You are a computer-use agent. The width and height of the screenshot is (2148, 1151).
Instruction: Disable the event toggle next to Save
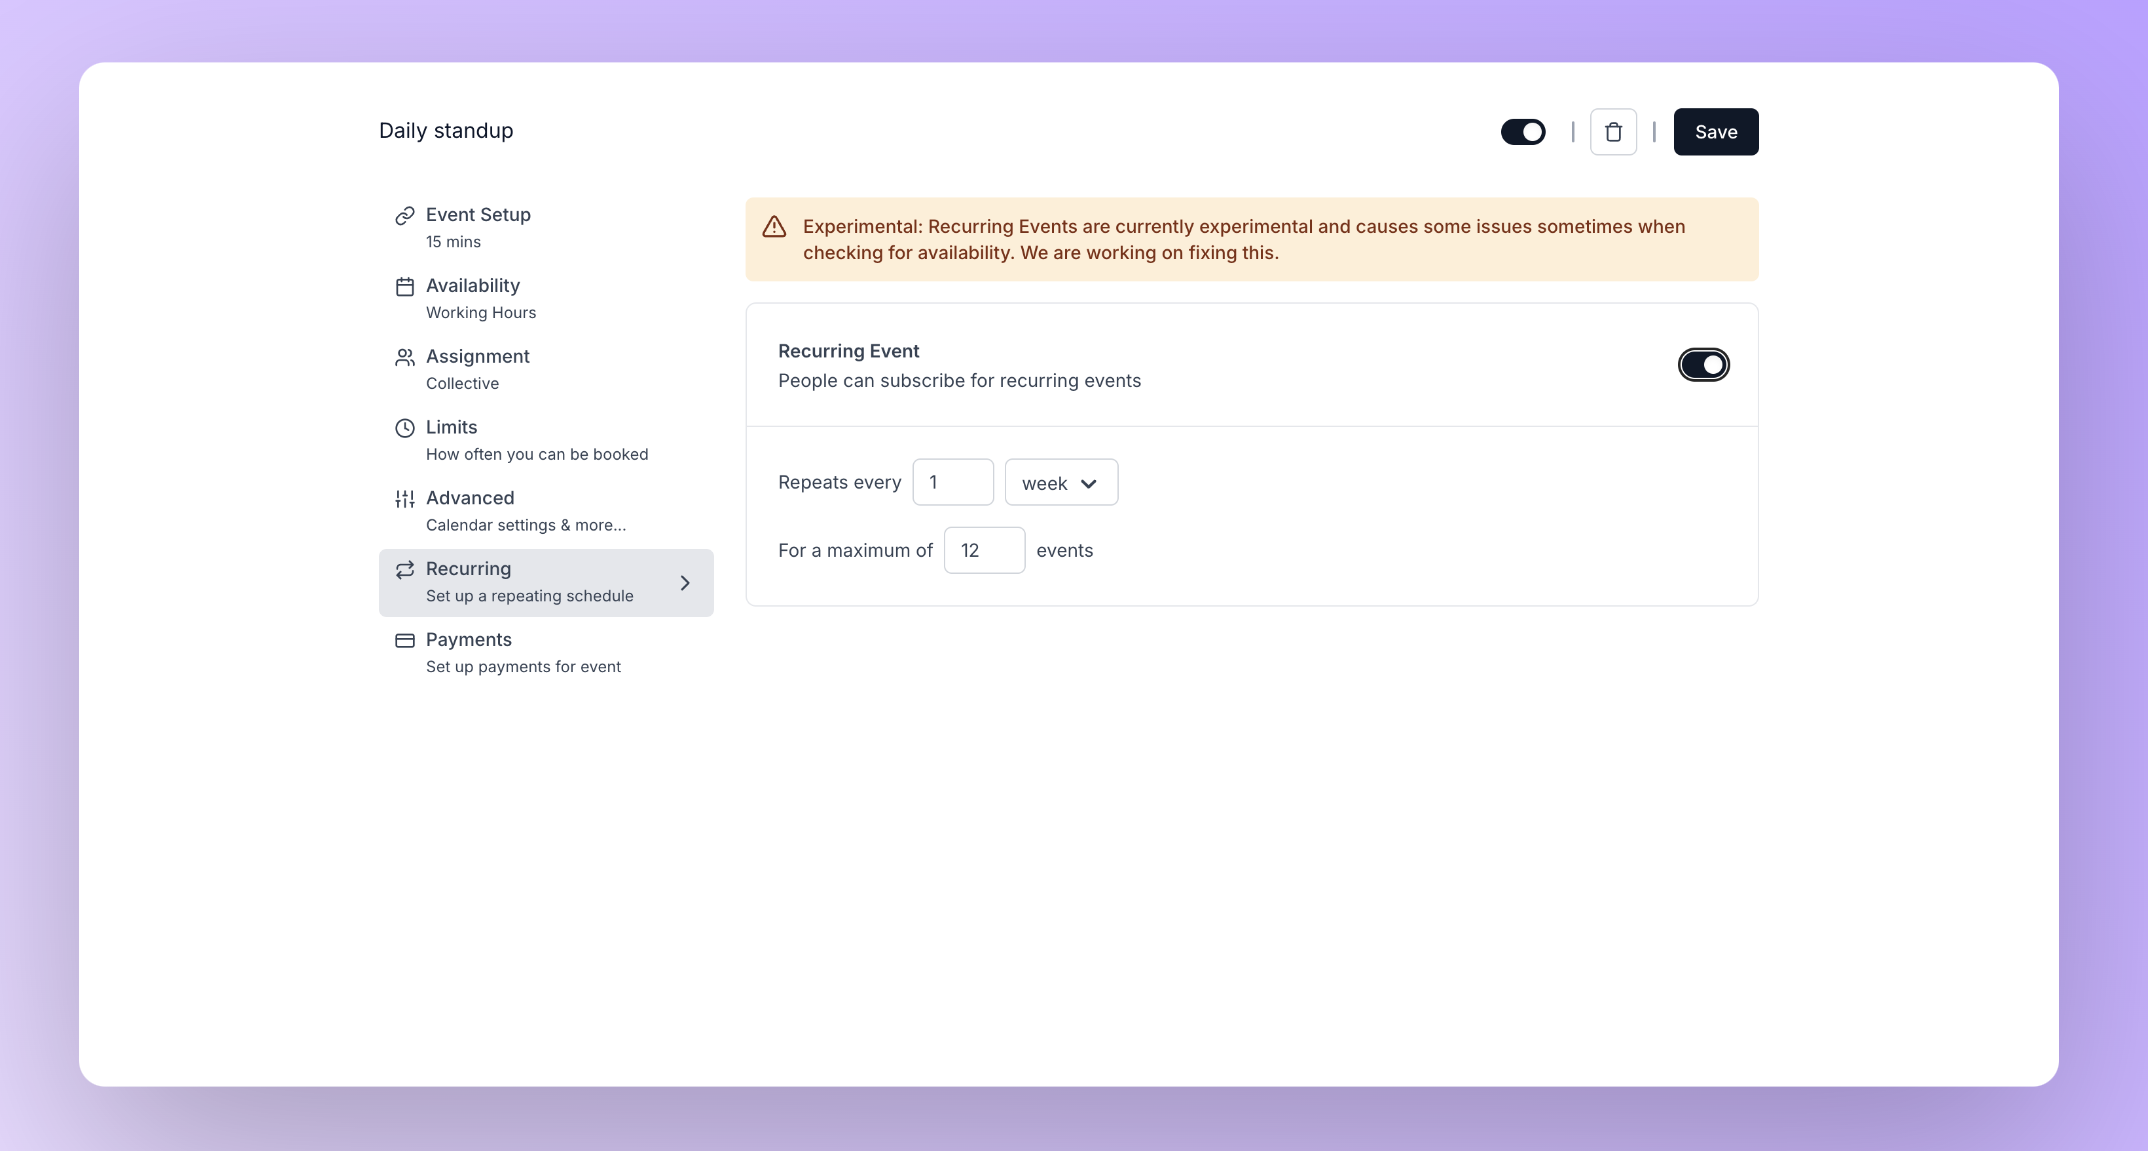point(1523,131)
